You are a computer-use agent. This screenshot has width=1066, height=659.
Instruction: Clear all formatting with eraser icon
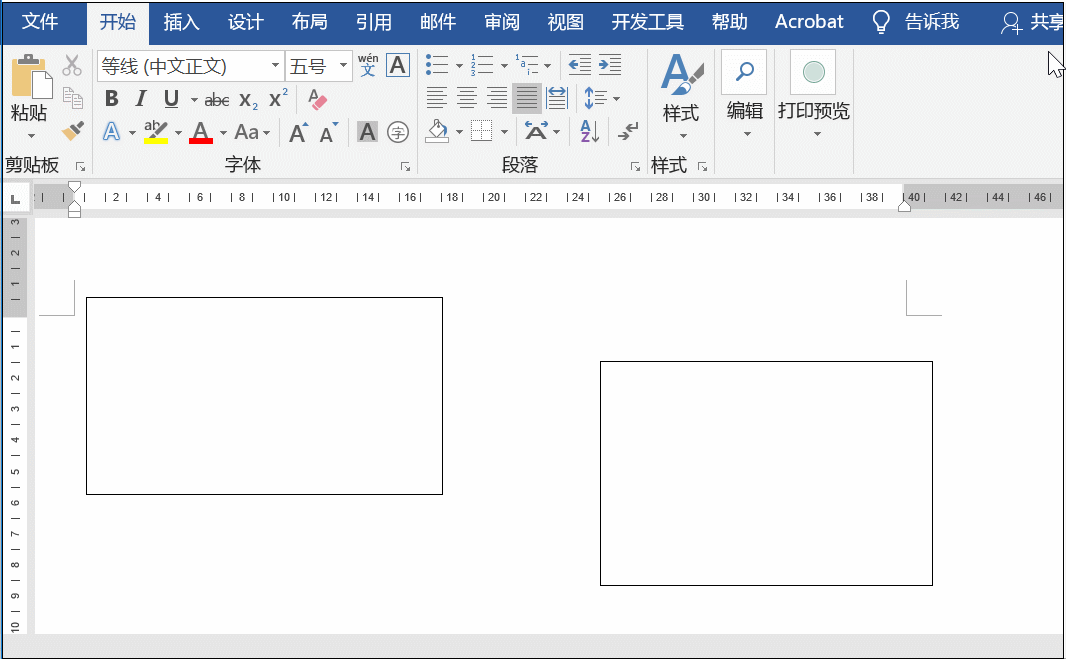tap(317, 99)
